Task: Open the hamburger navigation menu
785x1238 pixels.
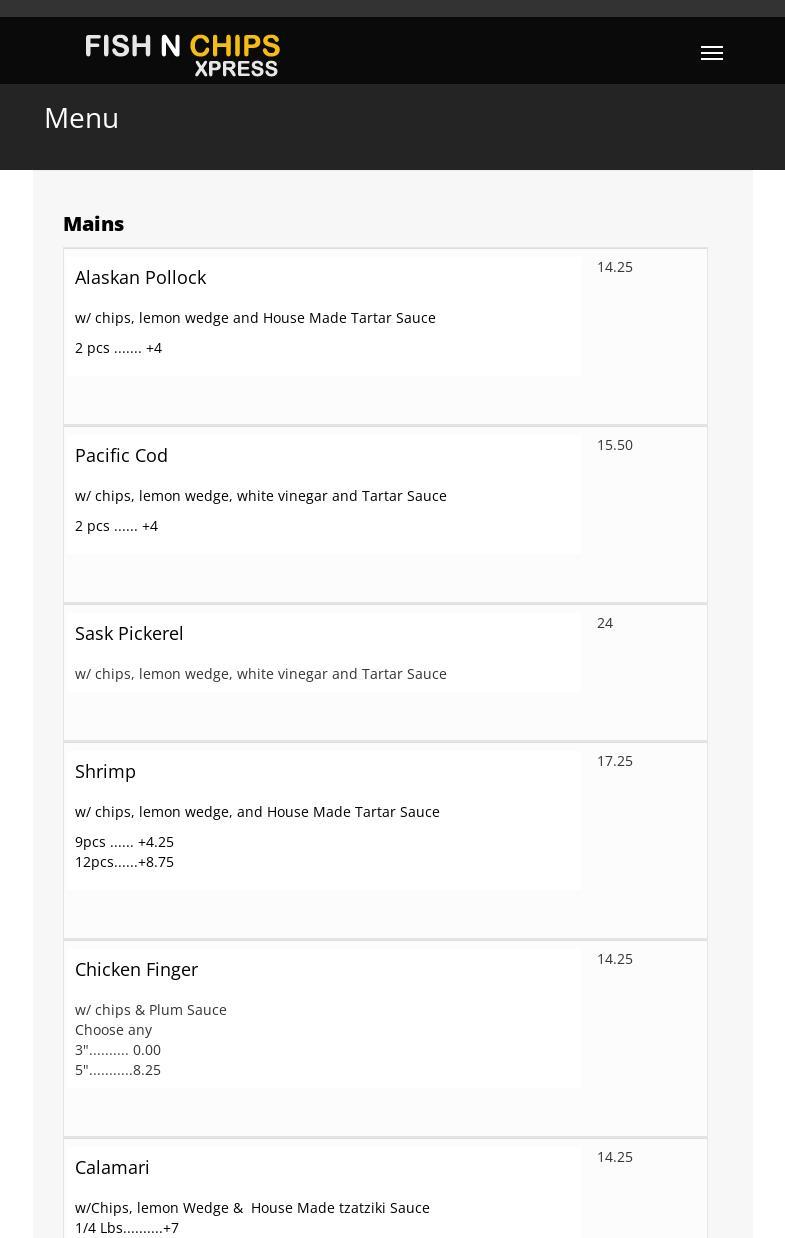Action: [712, 53]
